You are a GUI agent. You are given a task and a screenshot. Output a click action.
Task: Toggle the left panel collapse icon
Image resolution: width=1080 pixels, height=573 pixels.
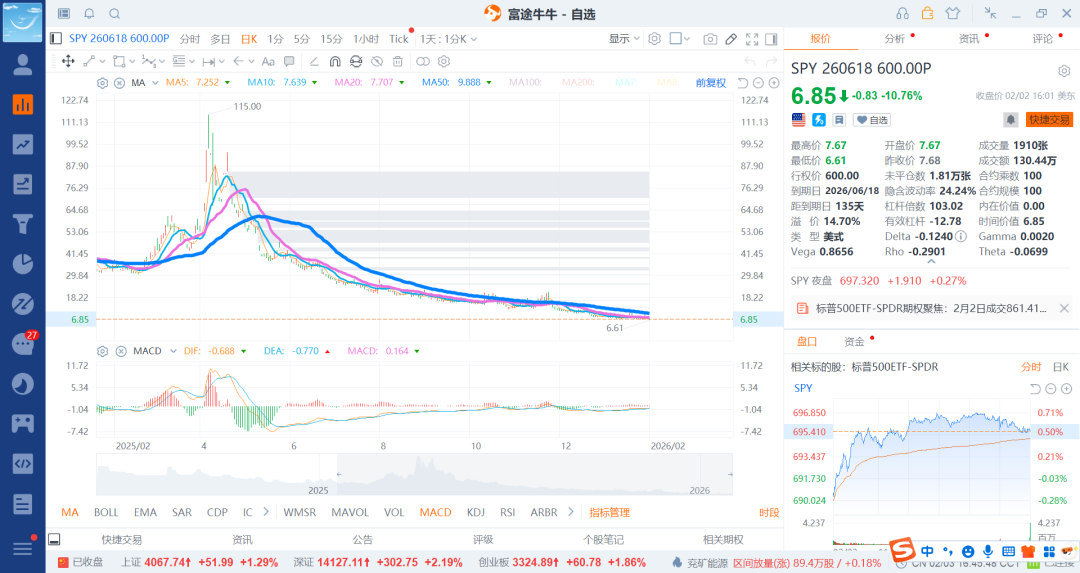click(56, 39)
